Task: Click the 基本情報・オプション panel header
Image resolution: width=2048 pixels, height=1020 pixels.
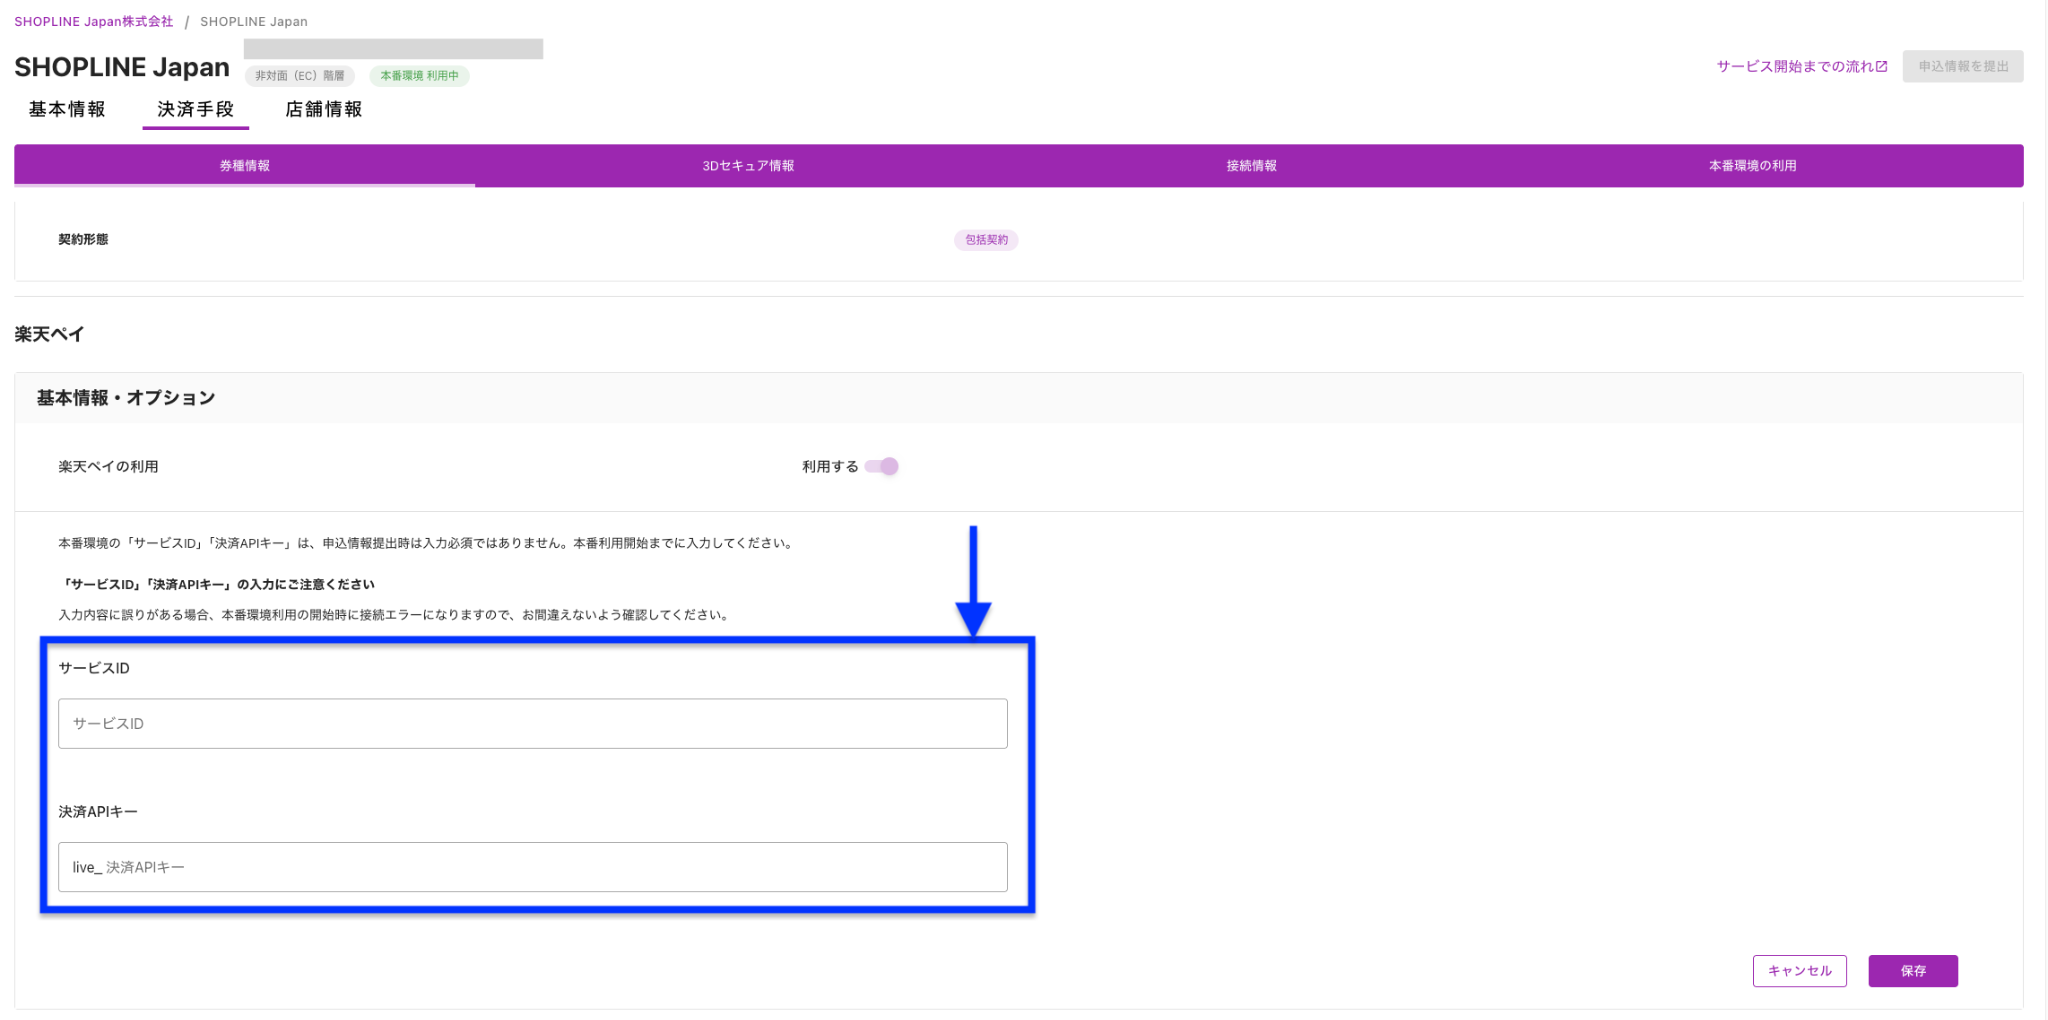Action: point(1019,398)
